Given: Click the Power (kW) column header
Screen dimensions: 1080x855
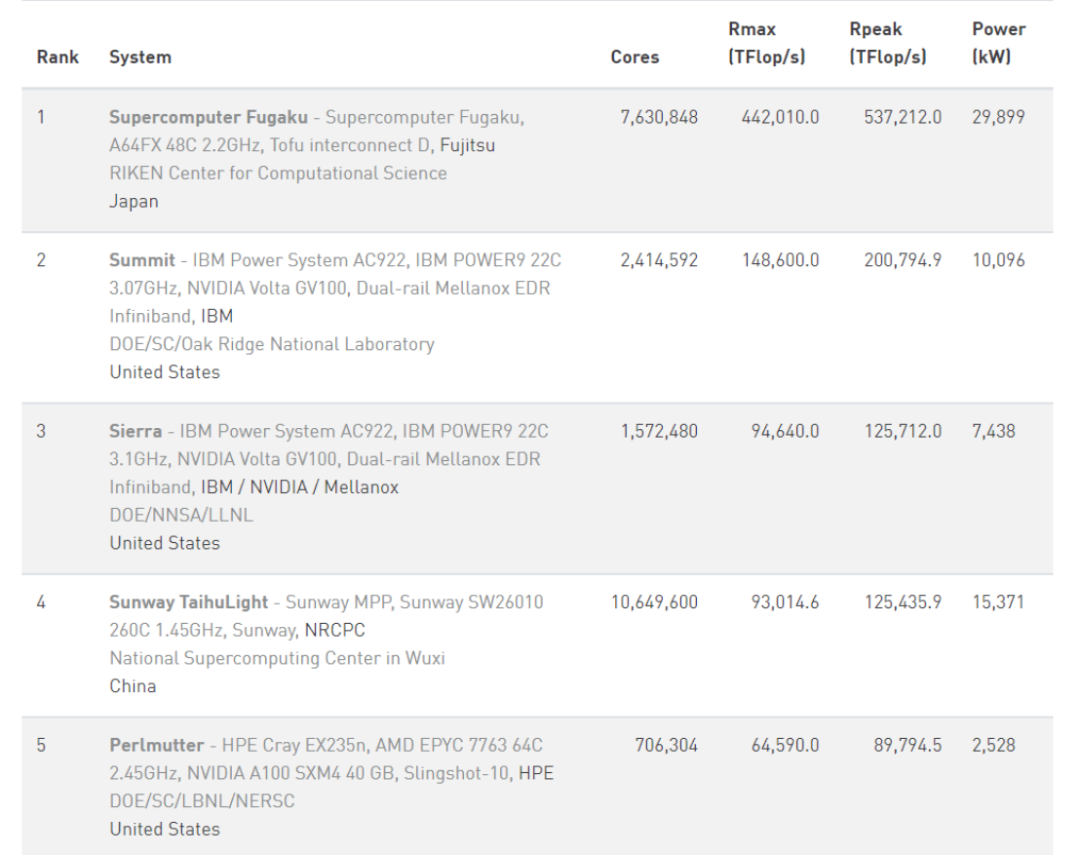Looking at the screenshot, I should coord(999,43).
